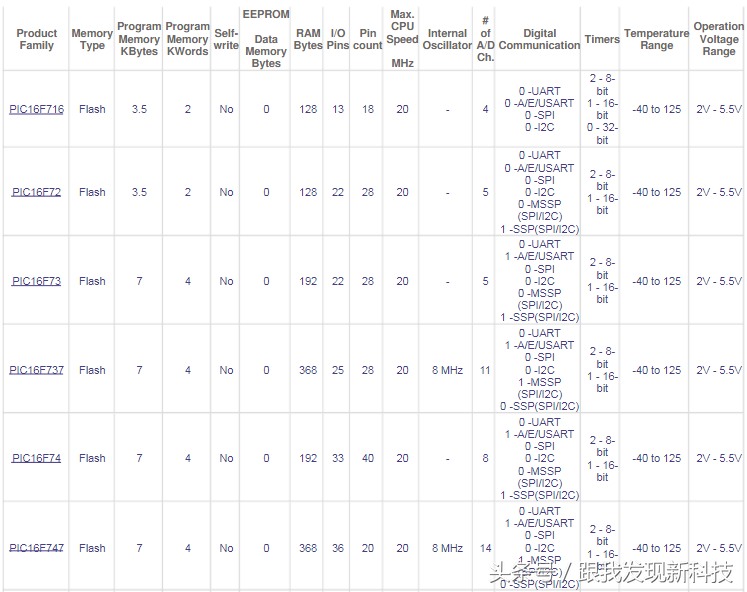Select A/D channels value 8 for PIC16F74
This screenshot has height=592, width=747.
pos(485,458)
